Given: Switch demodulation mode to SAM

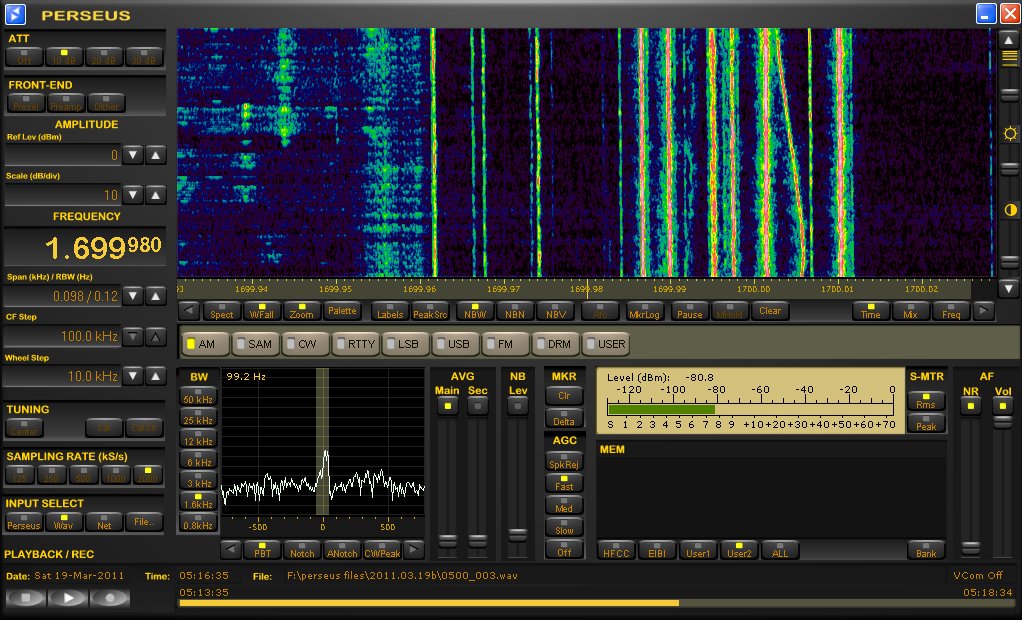Looking at the screenshot, I should click(254, 344).
